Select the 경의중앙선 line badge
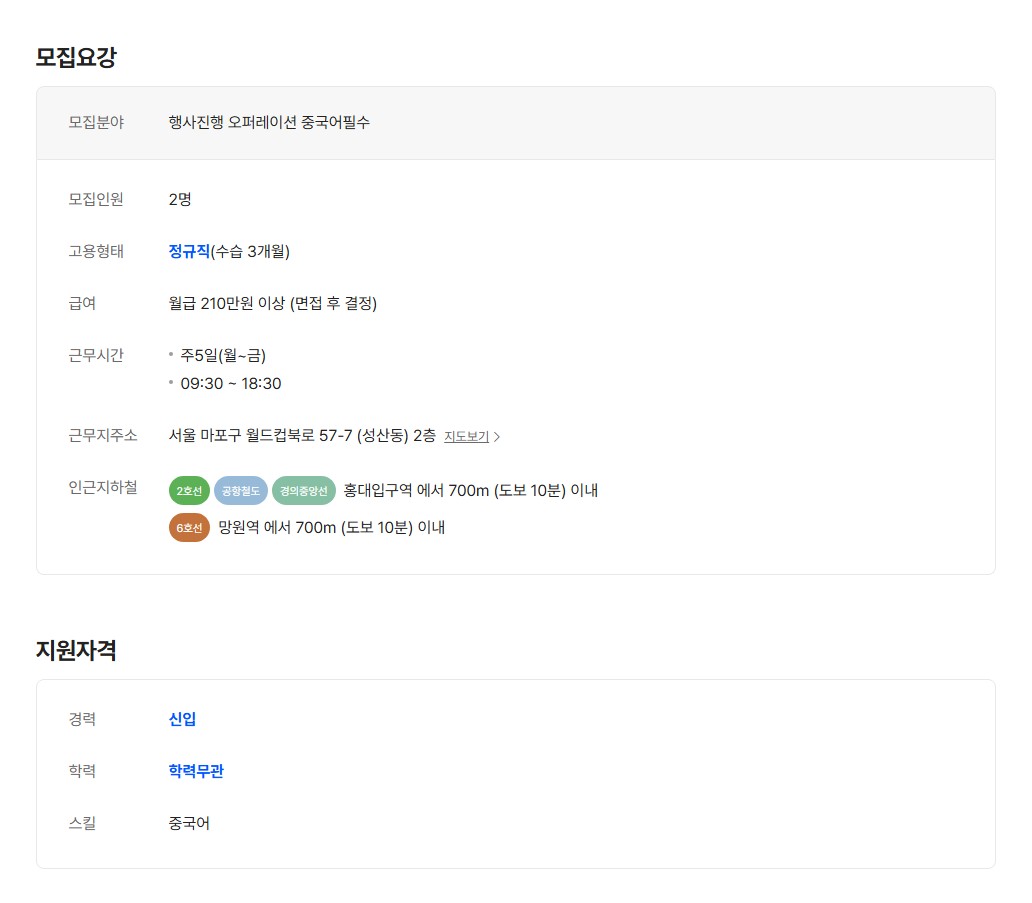 [303, 491]
